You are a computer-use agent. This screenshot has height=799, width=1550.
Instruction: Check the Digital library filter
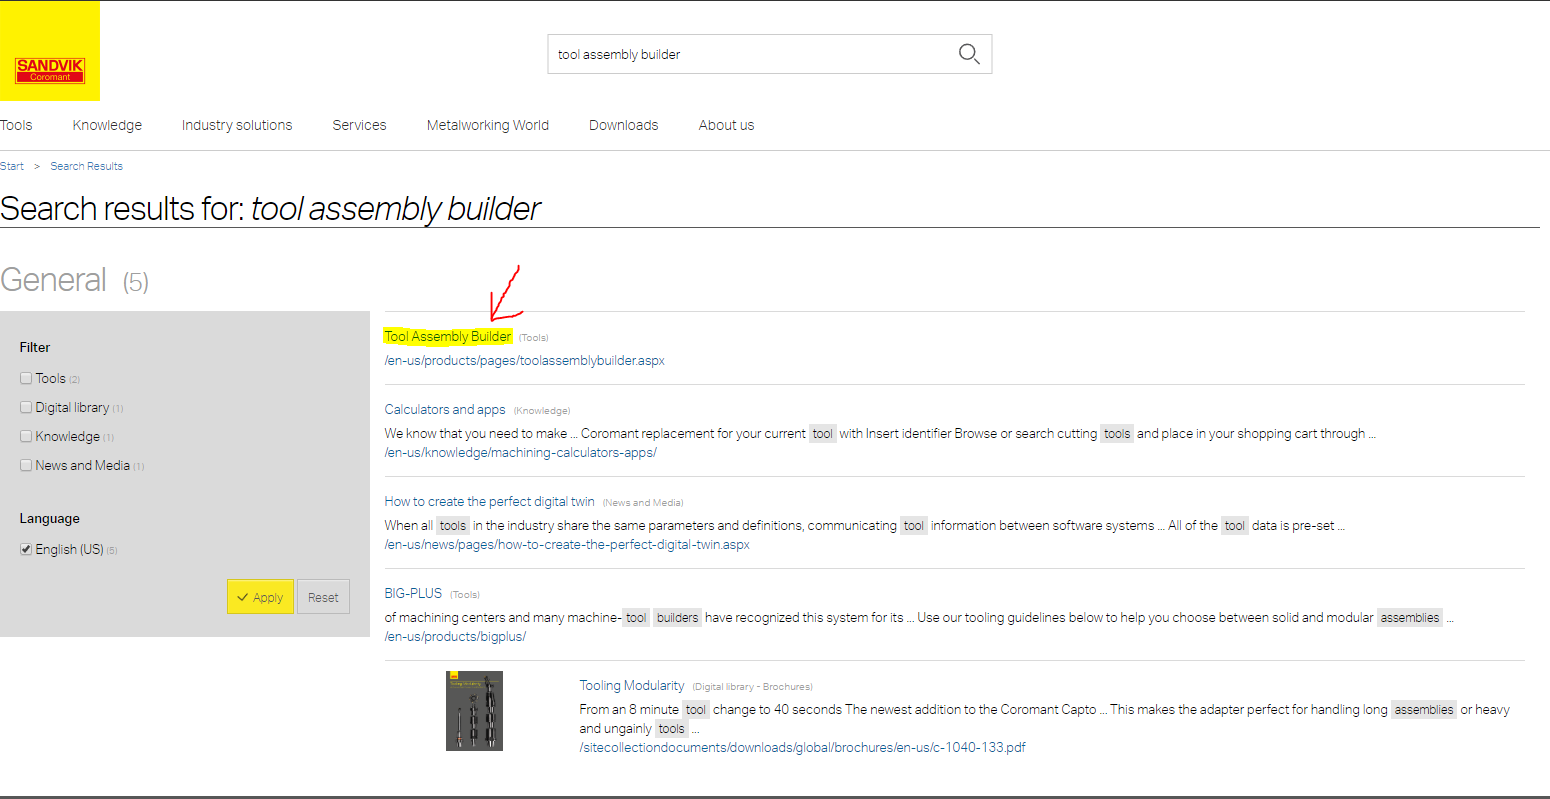point(26,407)
